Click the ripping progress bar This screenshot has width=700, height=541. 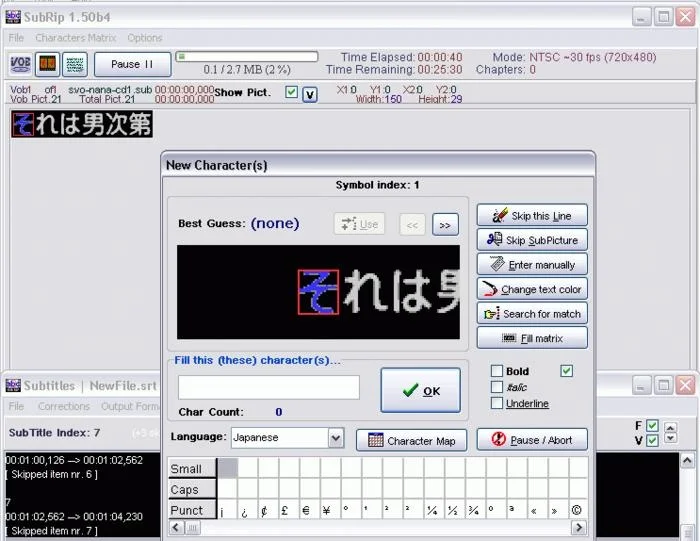tap(247, 57)
